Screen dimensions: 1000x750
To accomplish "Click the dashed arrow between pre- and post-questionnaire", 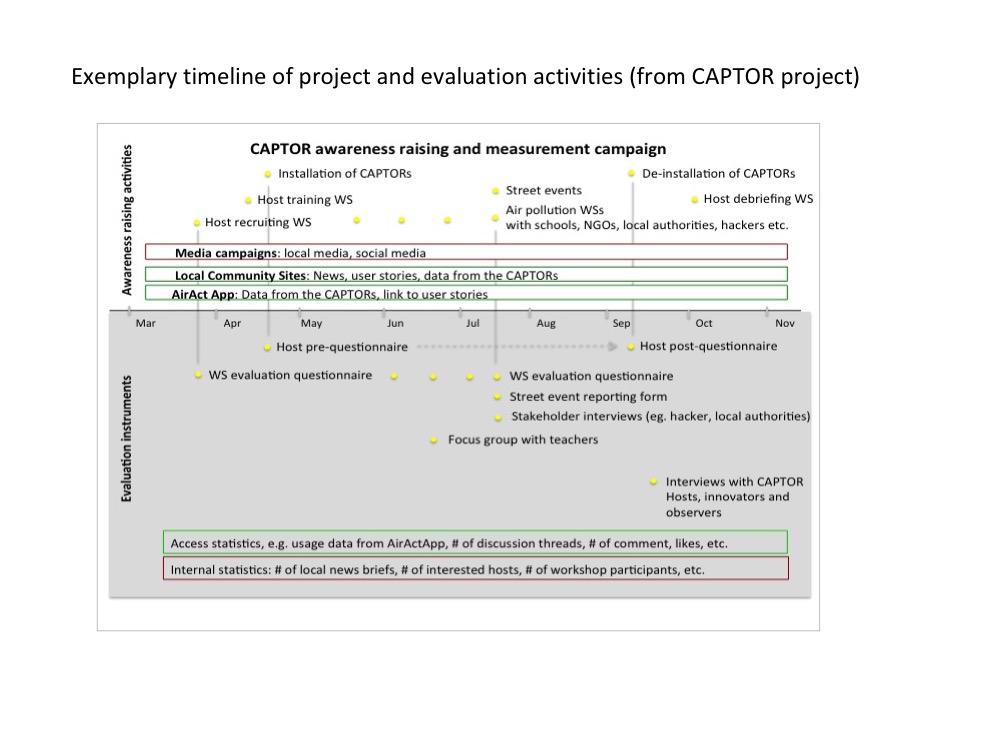I will 517,346.
